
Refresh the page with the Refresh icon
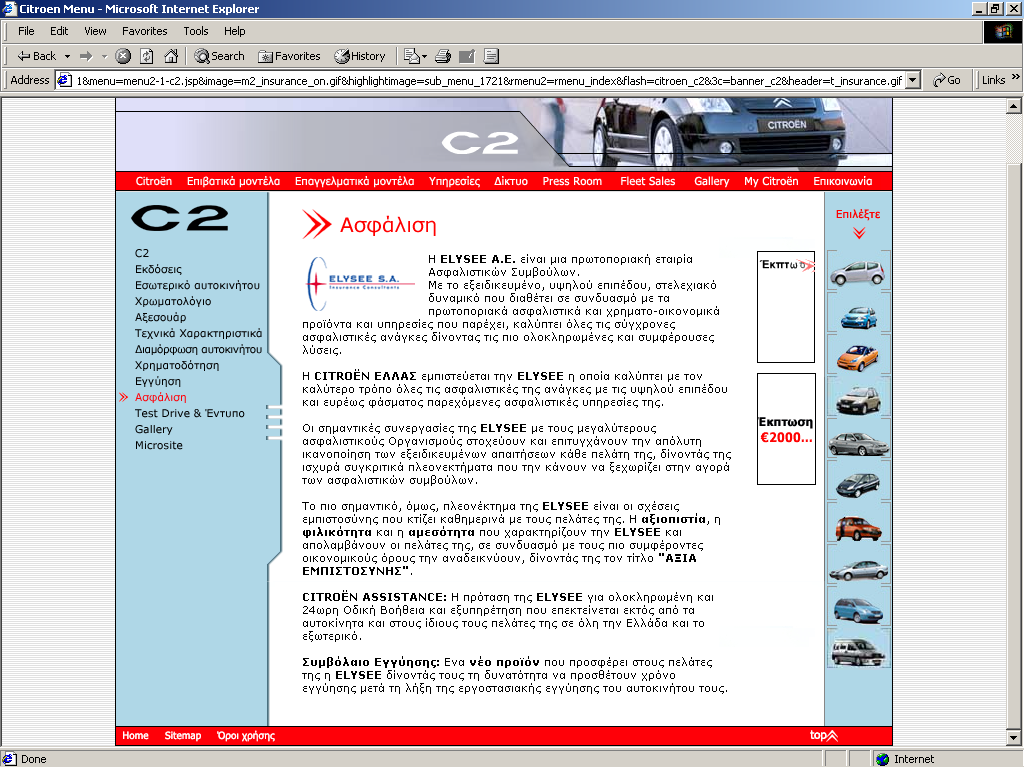pos(147,56)
